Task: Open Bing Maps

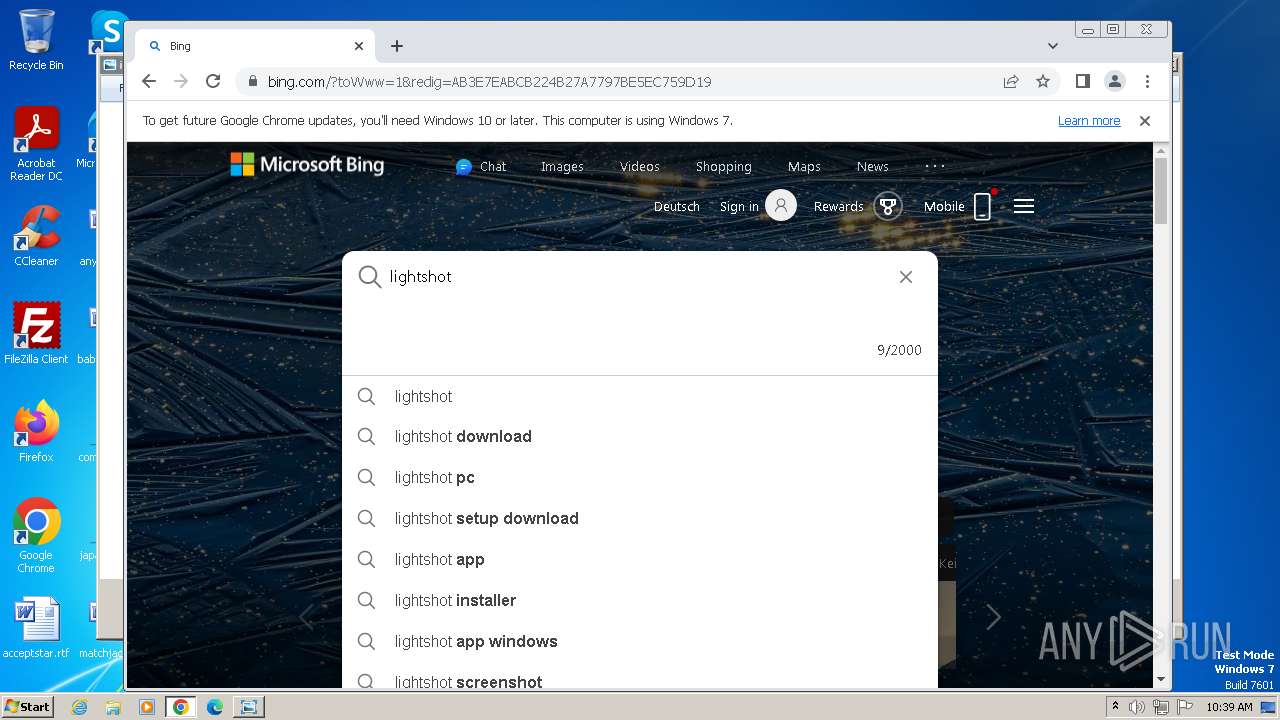Action: tap(804, 167)
